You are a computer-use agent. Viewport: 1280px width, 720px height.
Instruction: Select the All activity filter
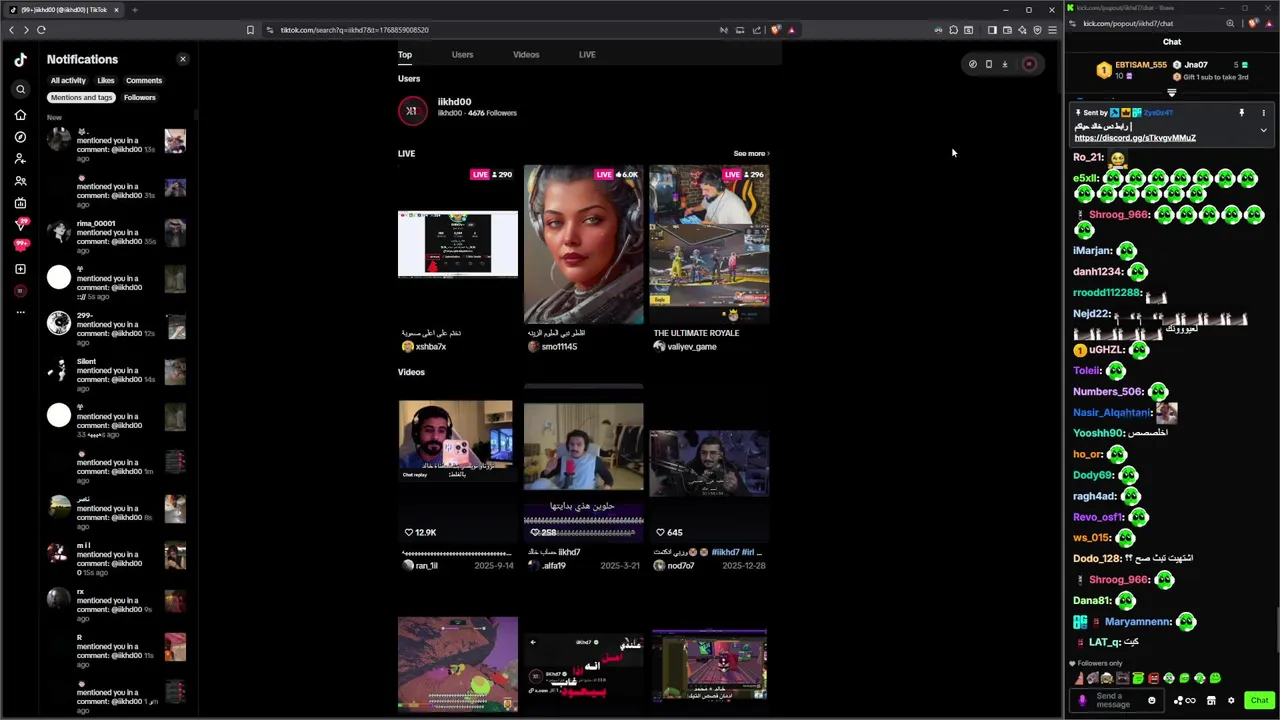tap(68, 80)
